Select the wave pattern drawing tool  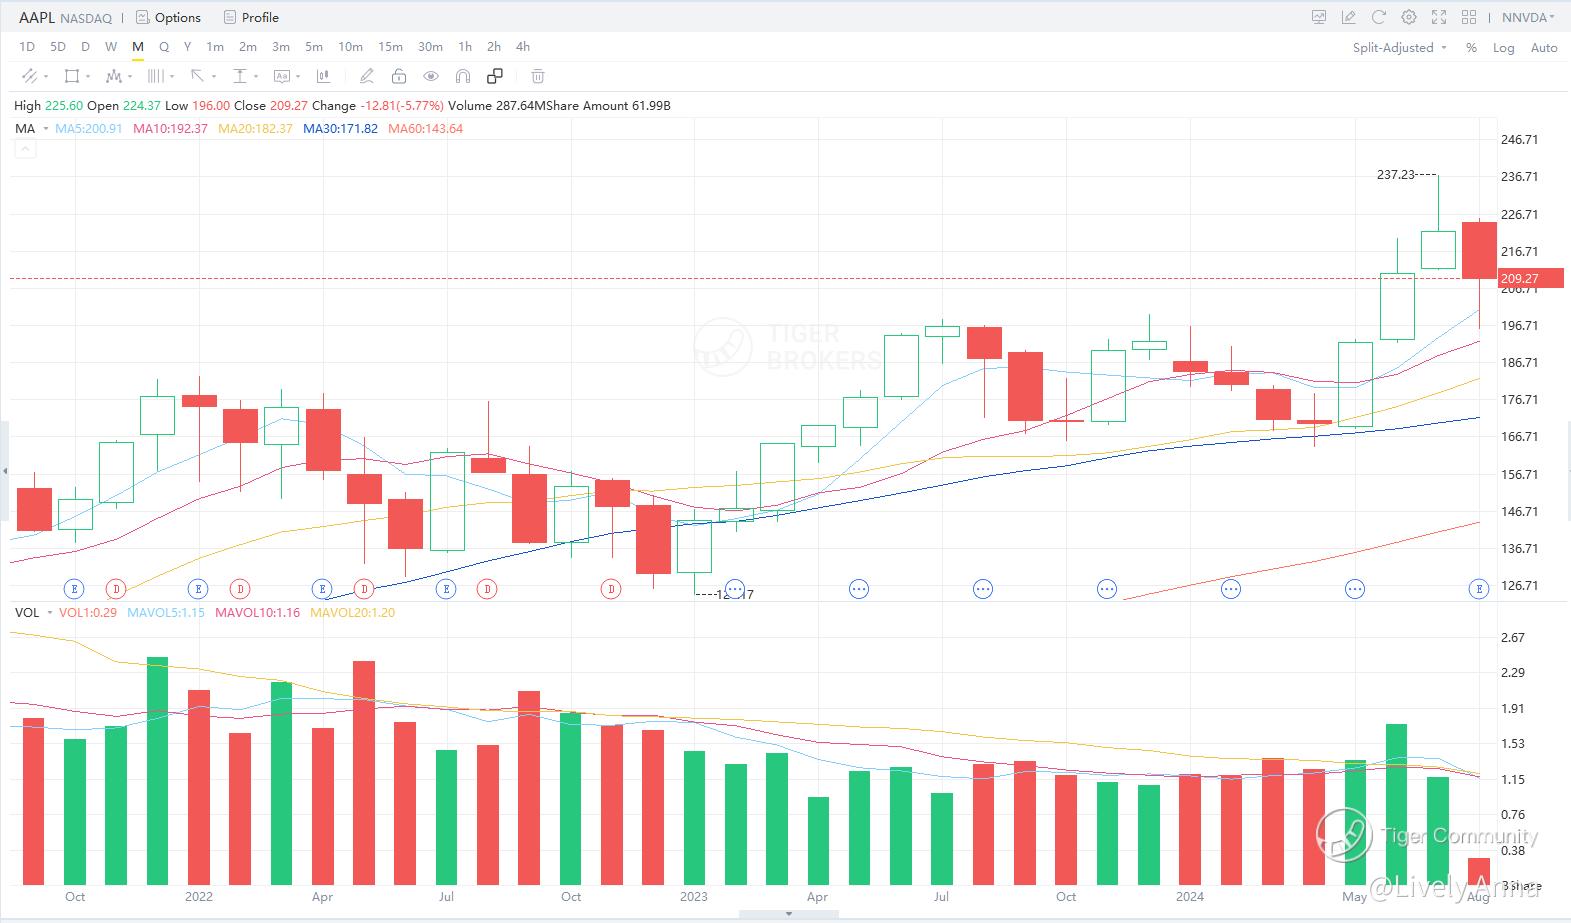click(113, 76)
